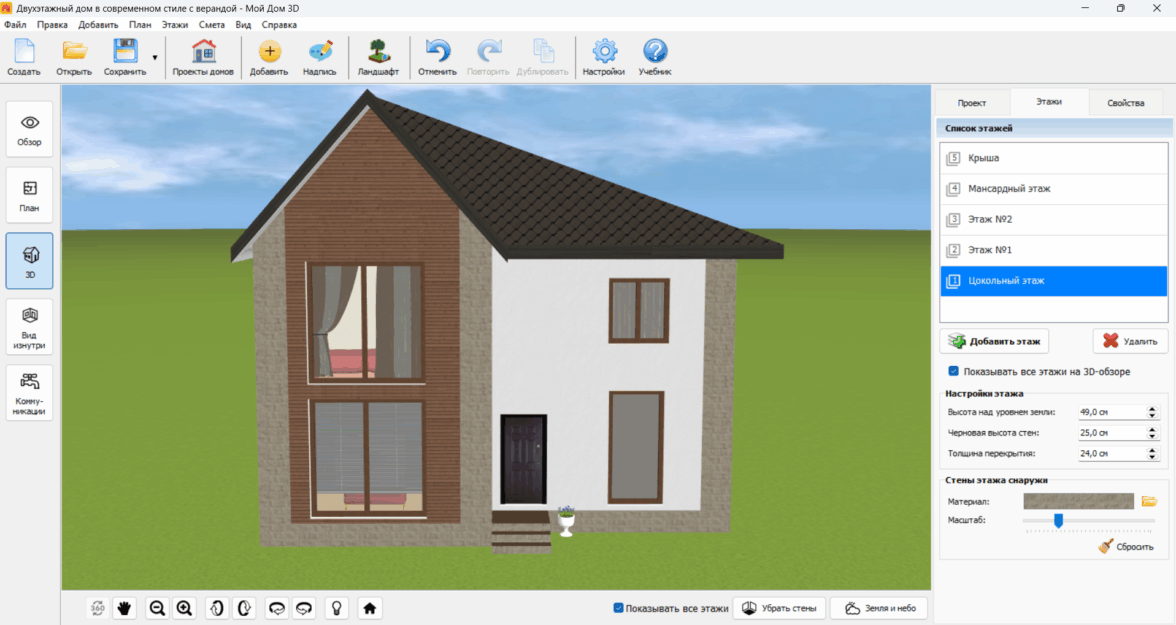1176x625 pixels.
Task: Zoom in with the plus magnifier
Action: (x=185, y=607)
